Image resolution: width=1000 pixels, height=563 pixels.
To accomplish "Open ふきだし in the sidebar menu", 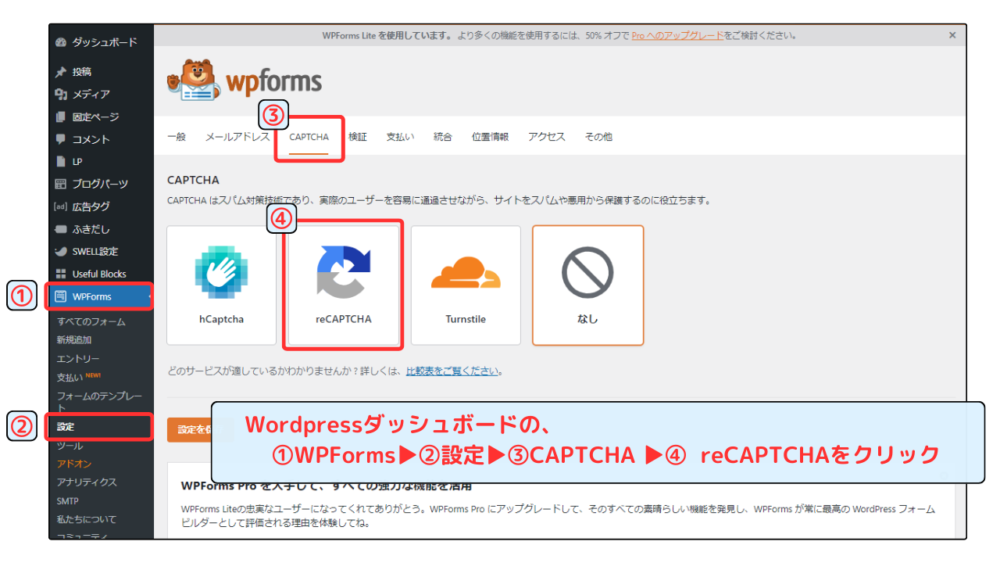I will [91, 229].
